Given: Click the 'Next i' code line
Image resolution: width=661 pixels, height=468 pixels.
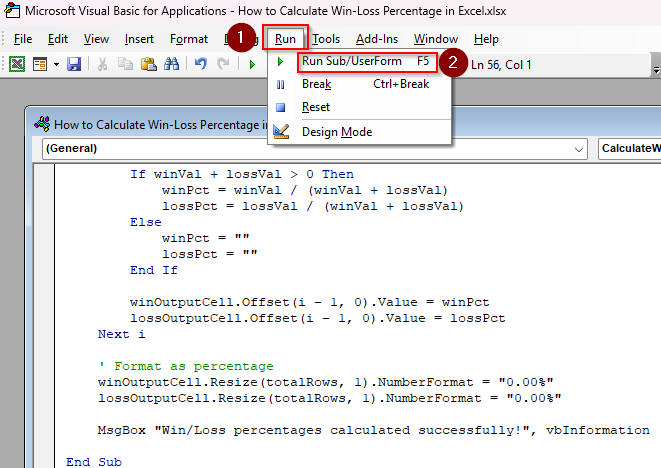Looking at the screenshot, I should point(121,334).
